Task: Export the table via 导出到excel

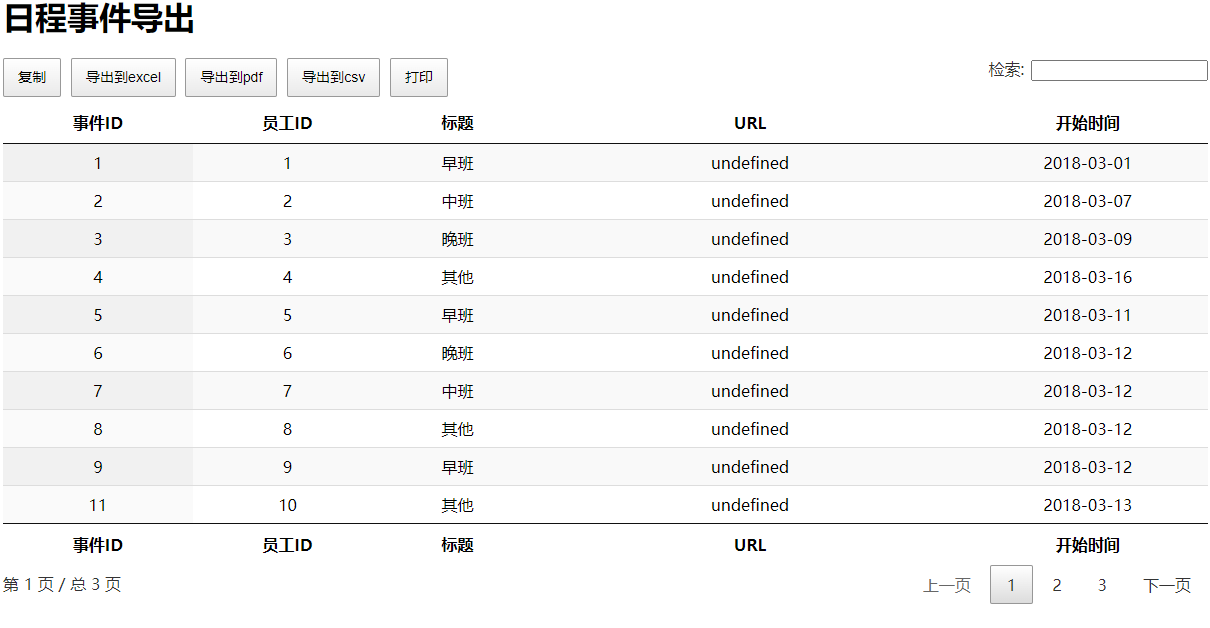Action: (x=123, y=78)
